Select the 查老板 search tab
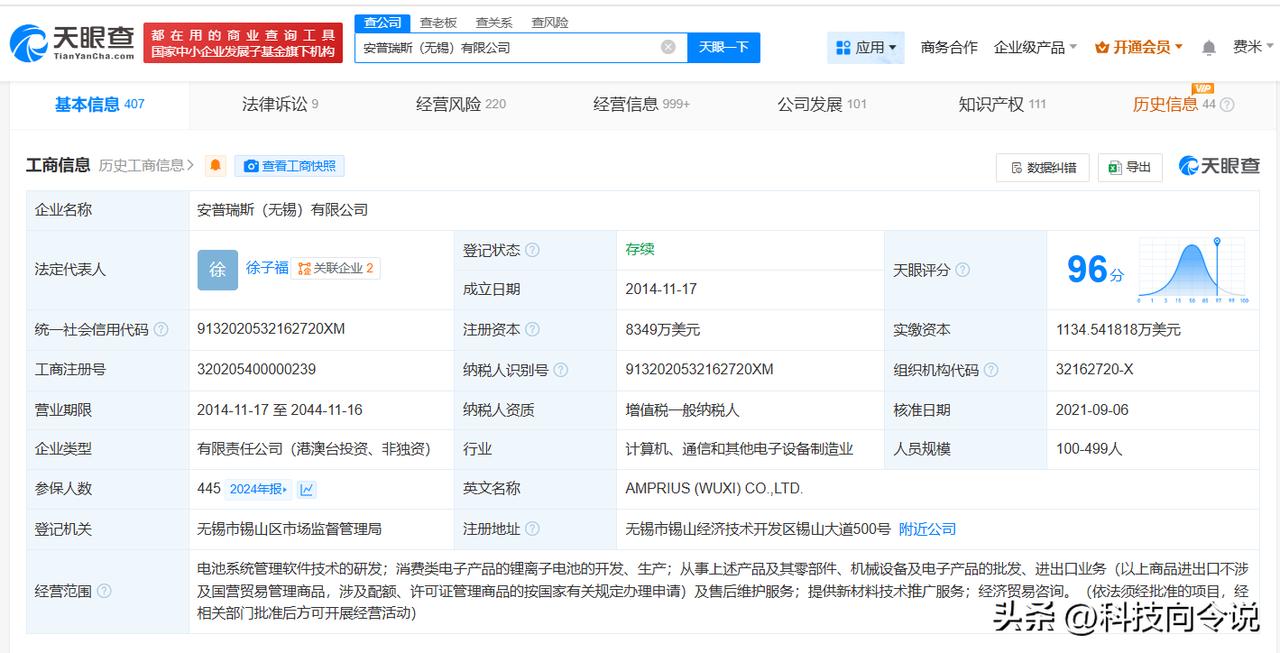The image size is (1280, 653). [438, 22]
